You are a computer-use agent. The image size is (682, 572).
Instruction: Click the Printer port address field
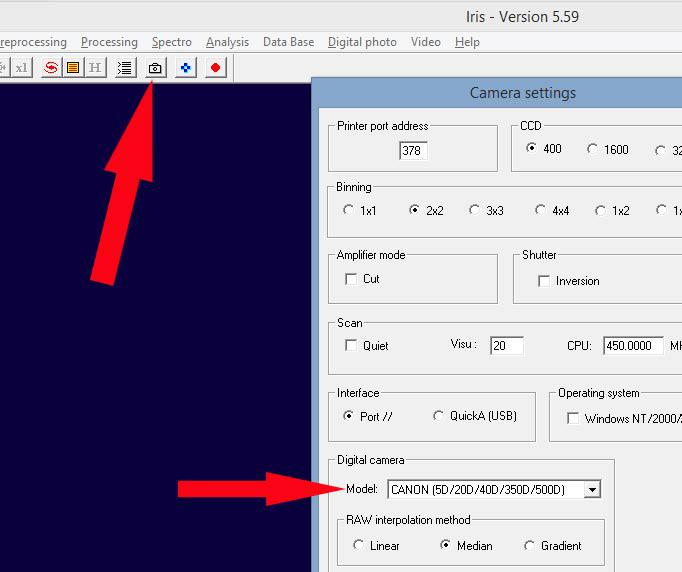413,151
